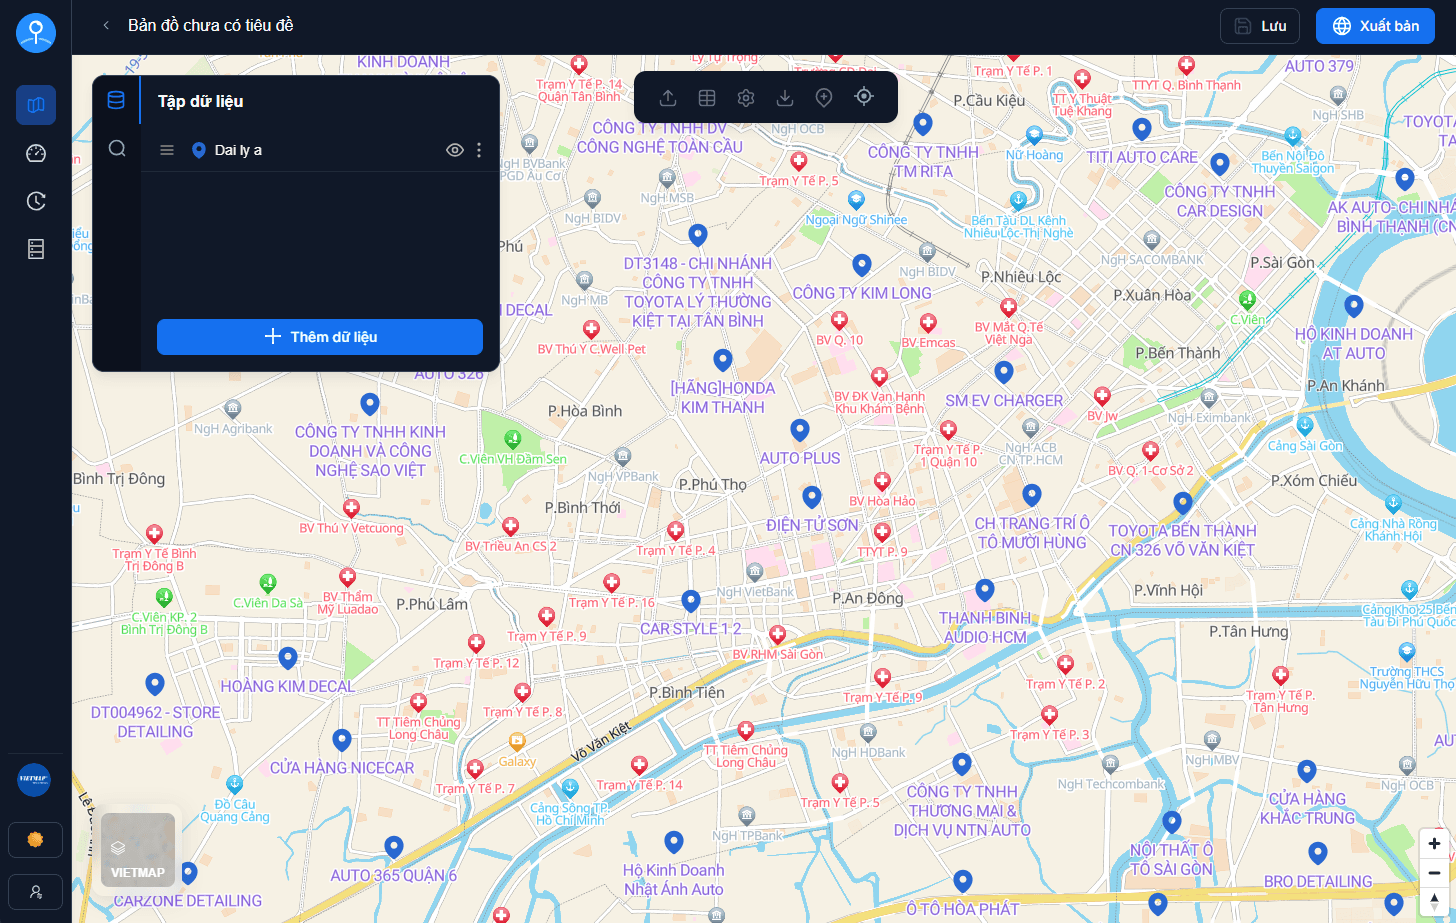Viewport: 1456px width, 923px height.
Task: Open the dashboard gauge section
Action: [36, 153]
